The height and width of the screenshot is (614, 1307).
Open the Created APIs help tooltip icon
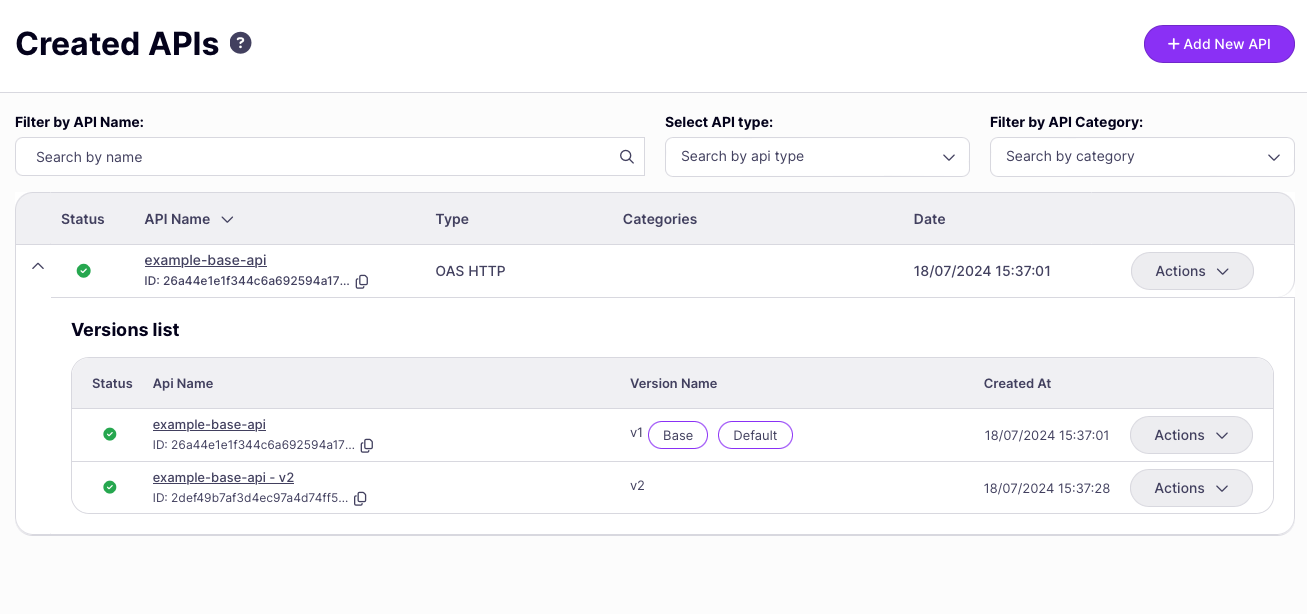[240, 42]
